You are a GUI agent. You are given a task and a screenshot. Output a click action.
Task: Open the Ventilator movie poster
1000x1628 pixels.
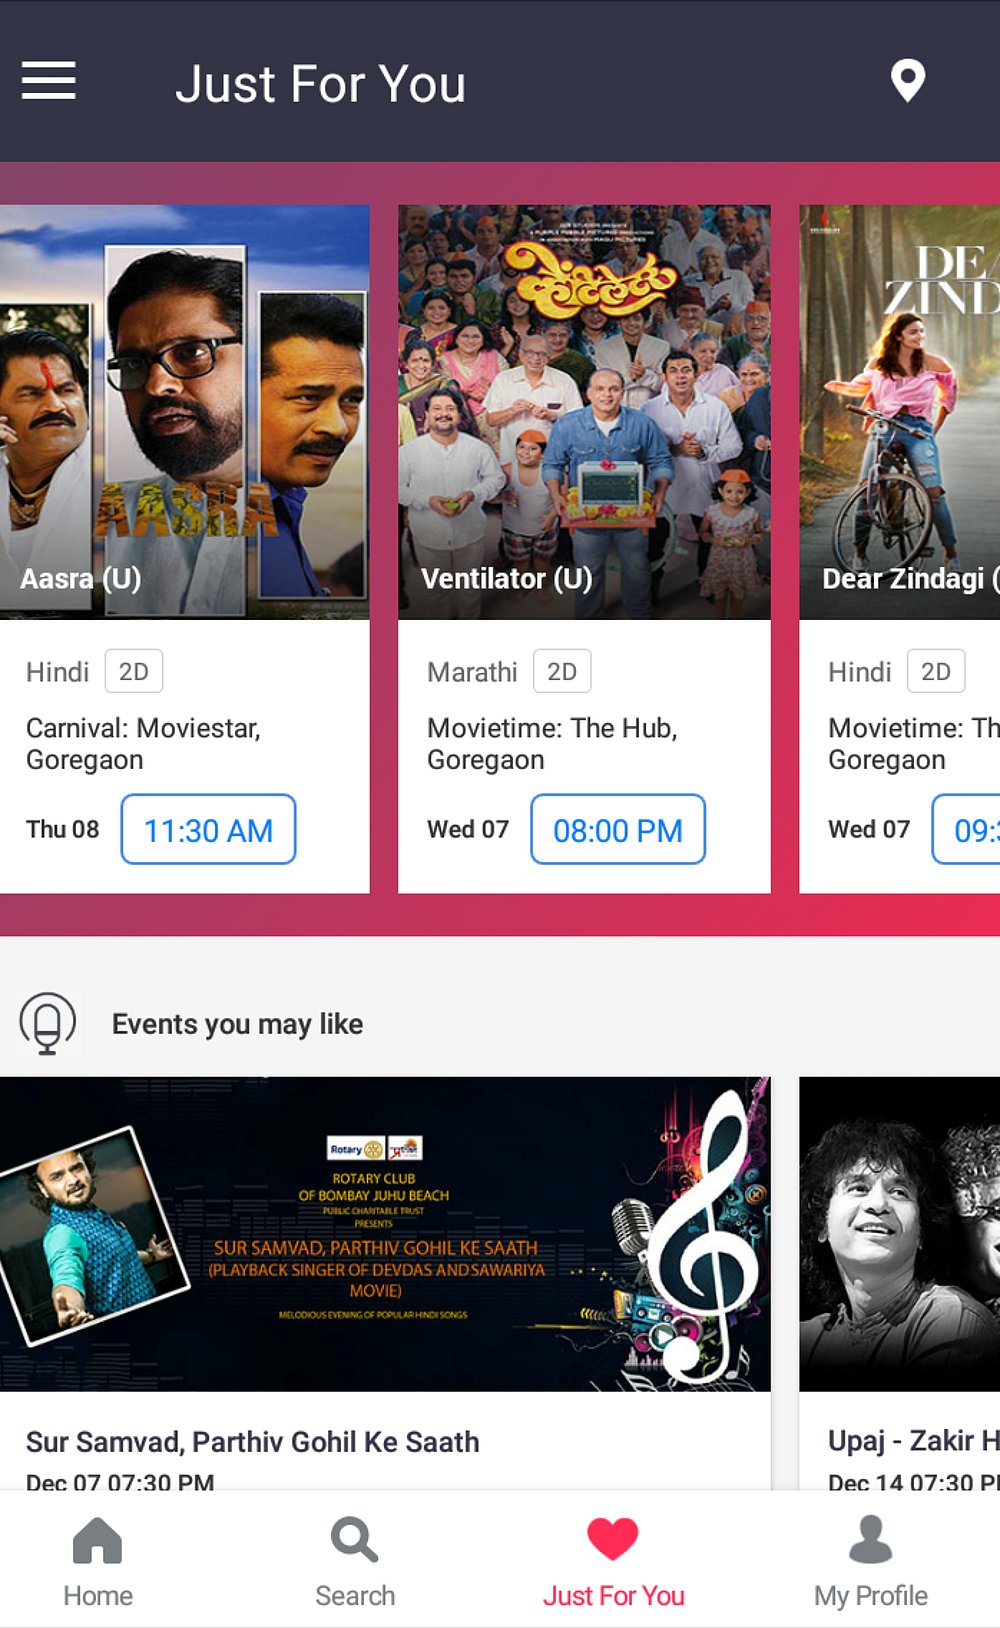tap(584, 412)
